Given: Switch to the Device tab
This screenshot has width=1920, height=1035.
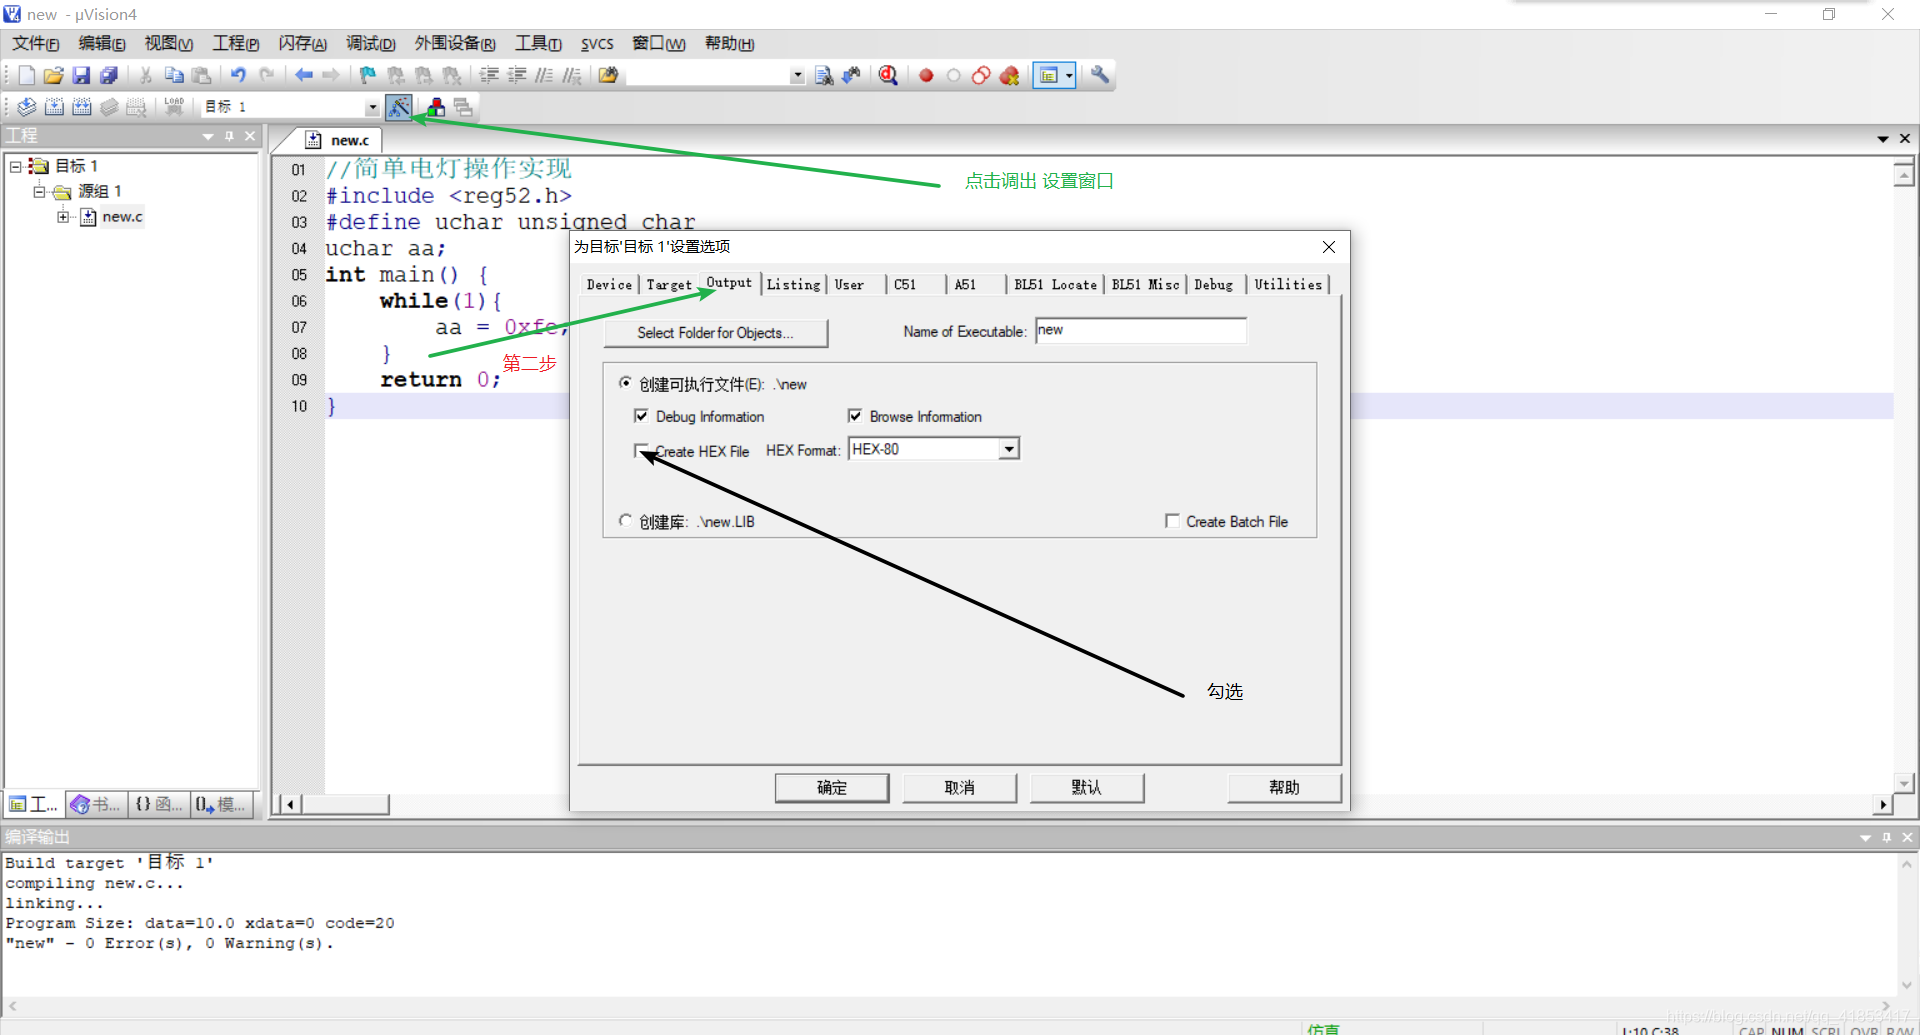Looking at the screenshot, I should (609, 285).
